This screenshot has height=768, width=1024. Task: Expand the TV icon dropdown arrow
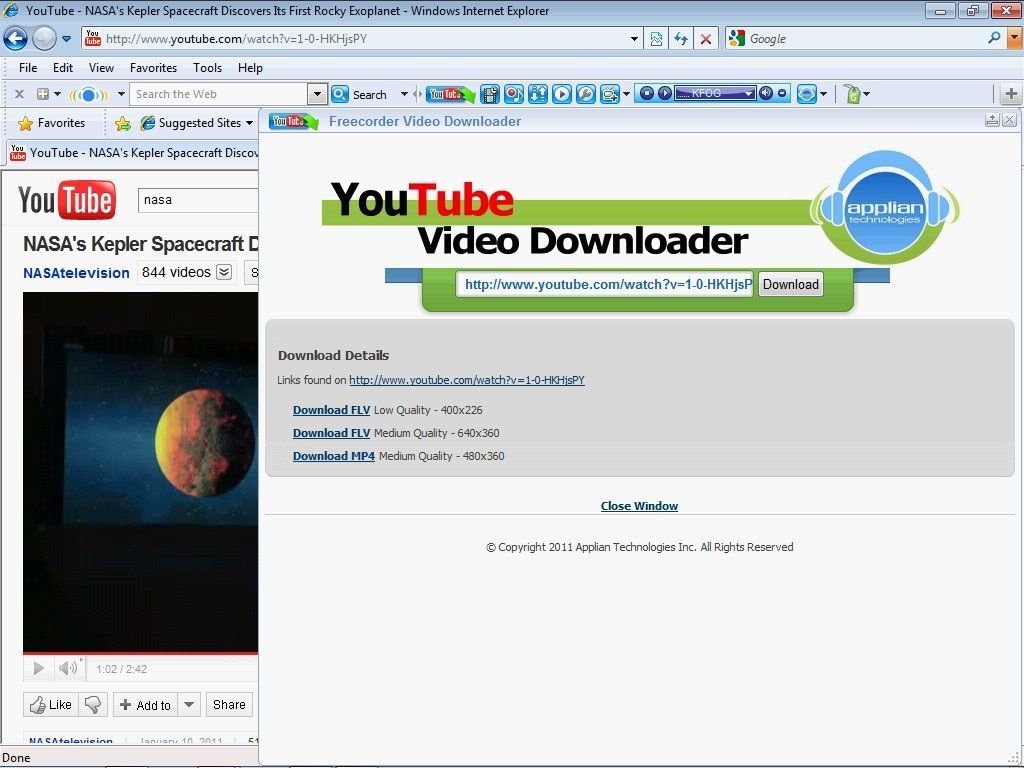click(x=626, y=94)
